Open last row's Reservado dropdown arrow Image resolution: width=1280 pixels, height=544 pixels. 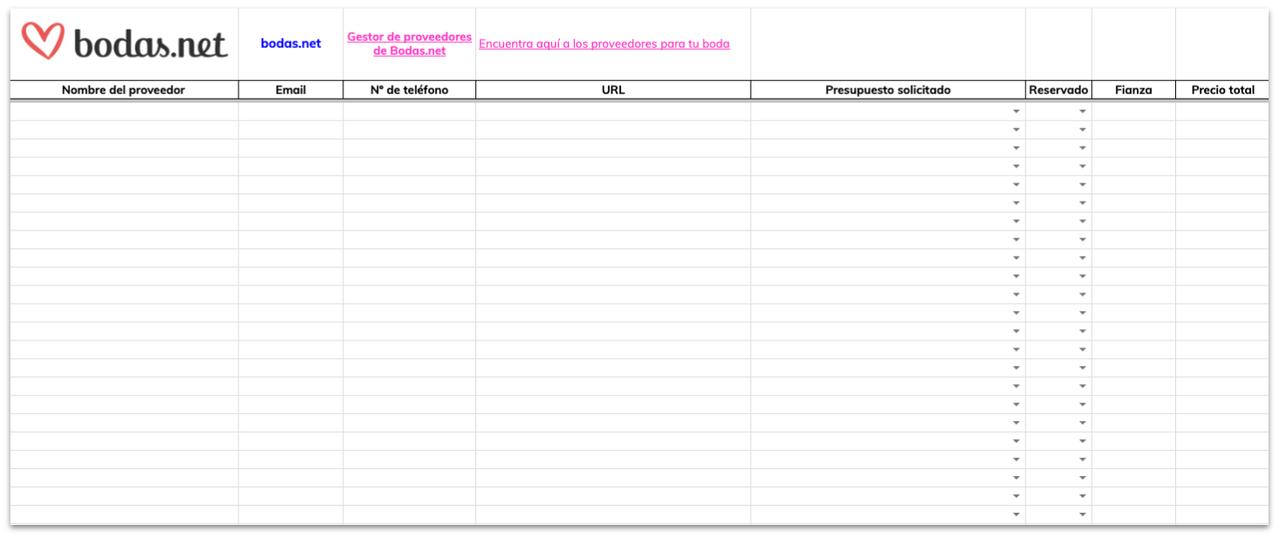click(1082, 514)
